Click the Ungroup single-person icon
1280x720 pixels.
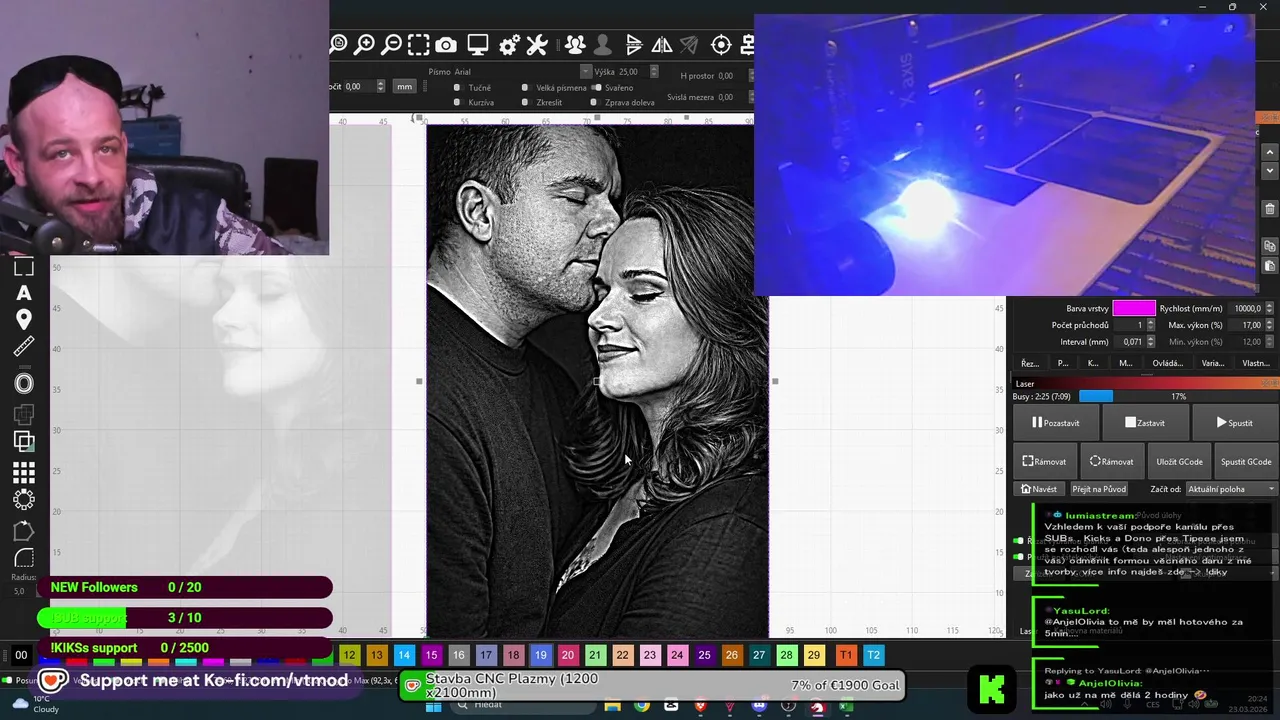coord(603,44)
